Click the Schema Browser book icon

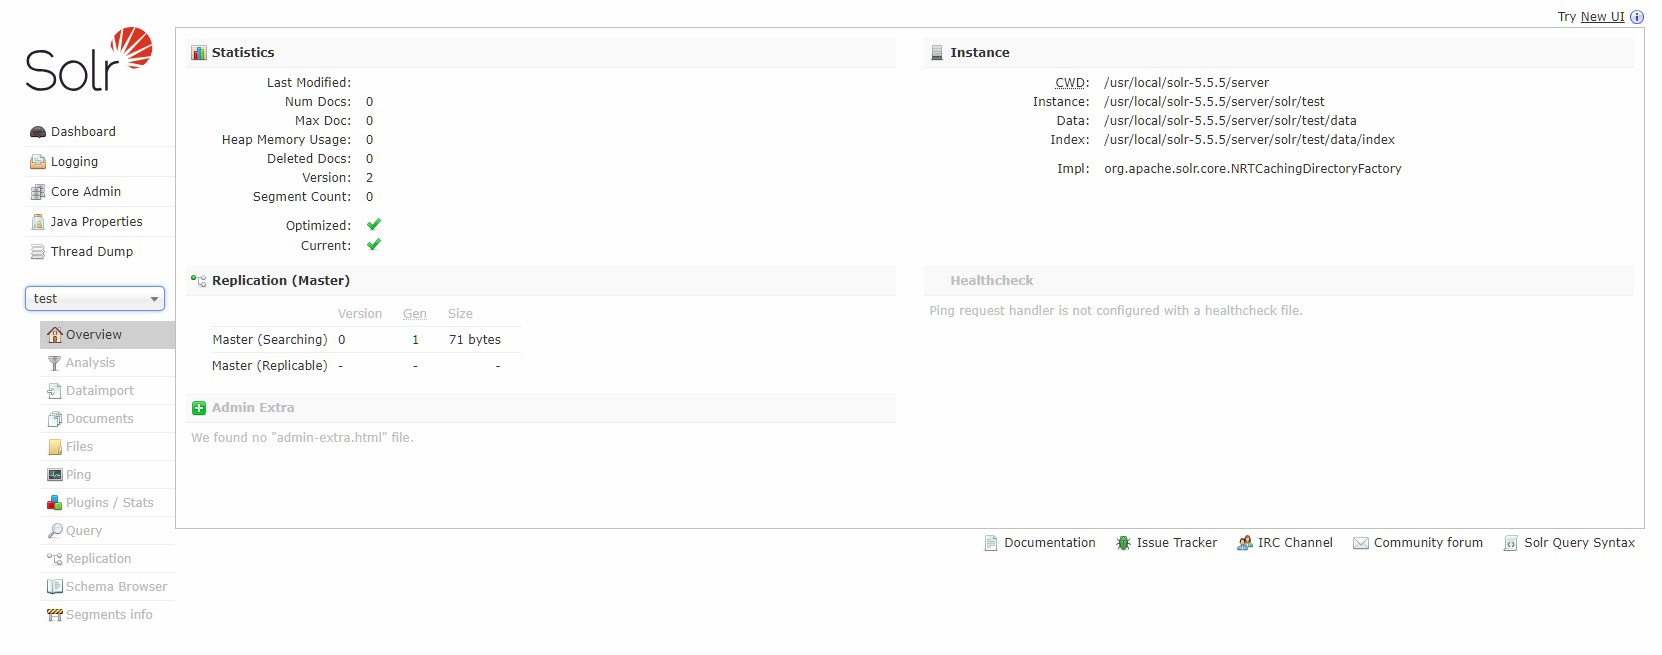(x=55, y=587)
